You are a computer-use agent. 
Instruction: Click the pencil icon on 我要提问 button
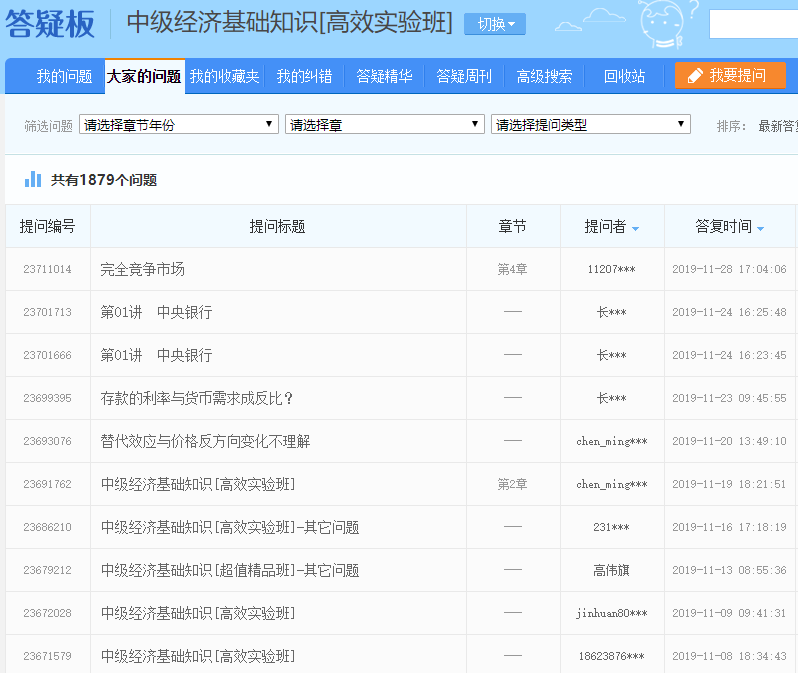click(x=695, y=76)
